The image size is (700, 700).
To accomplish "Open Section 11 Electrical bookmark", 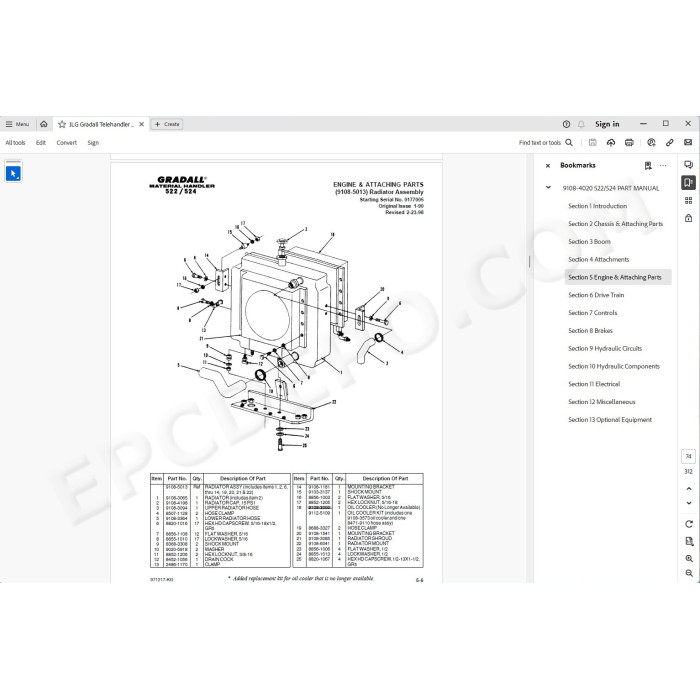I will click(594, 384).
